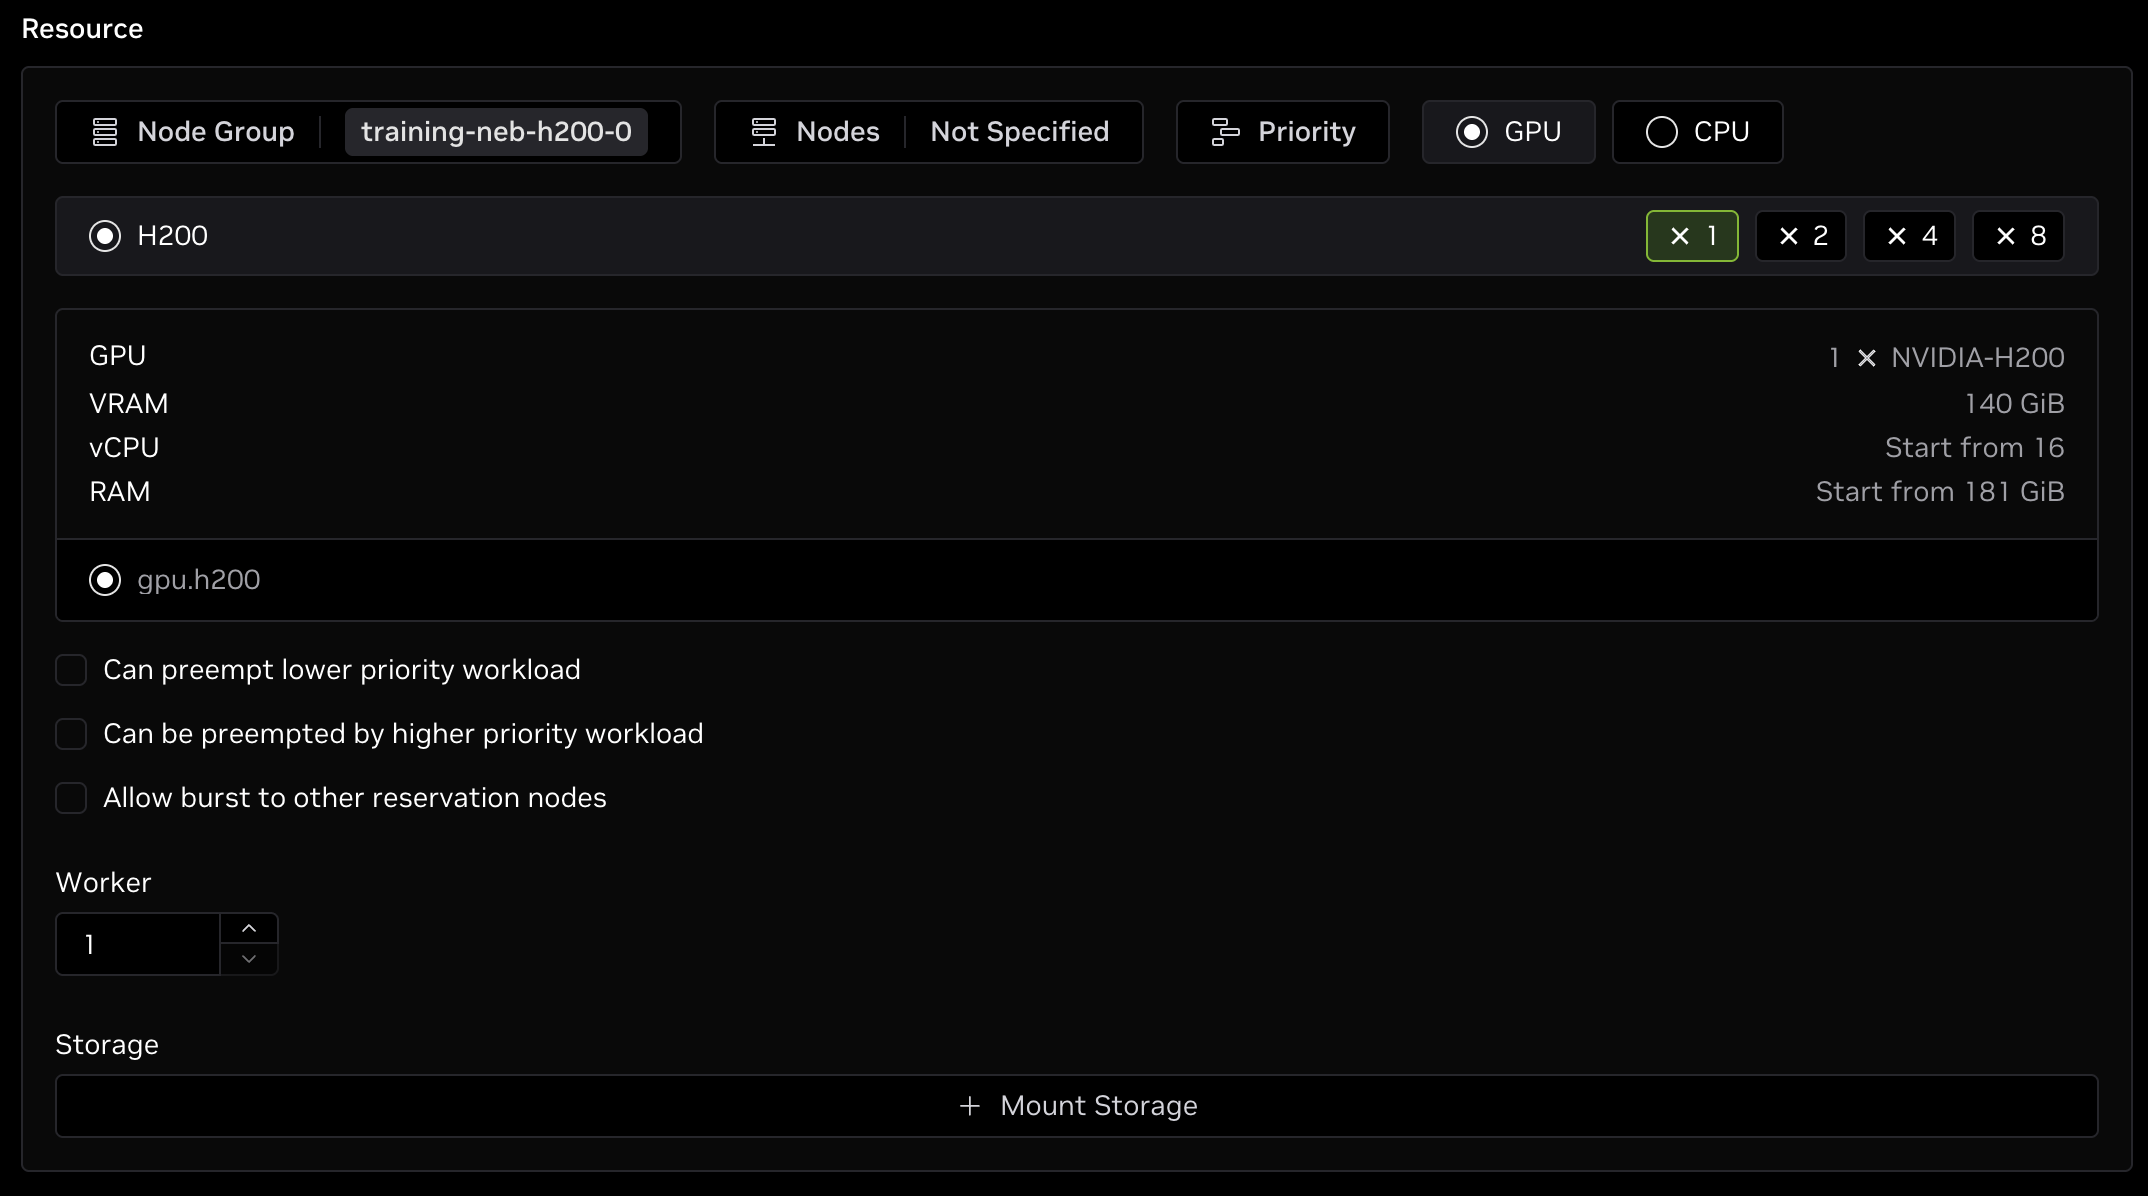Image resolution: width=2148 pixels, height=1196 pixels.
Task: Switch to the CPU radio option
Action: pyautogui.click(x=1661, y=131)
